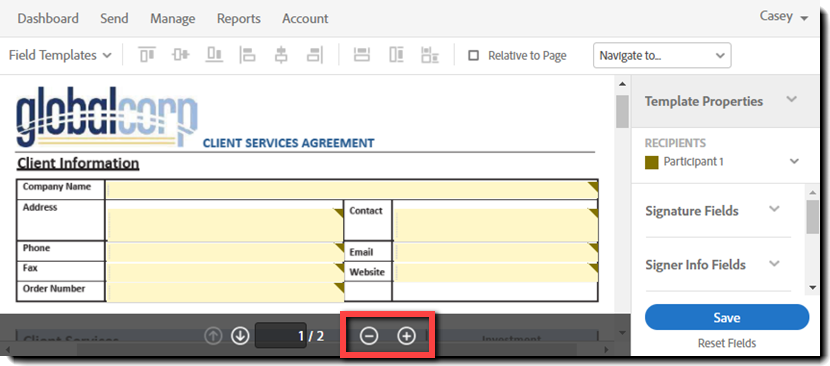The image size is (830, 366).
Task: Open the Reports tab
Action: pos(239,19)
